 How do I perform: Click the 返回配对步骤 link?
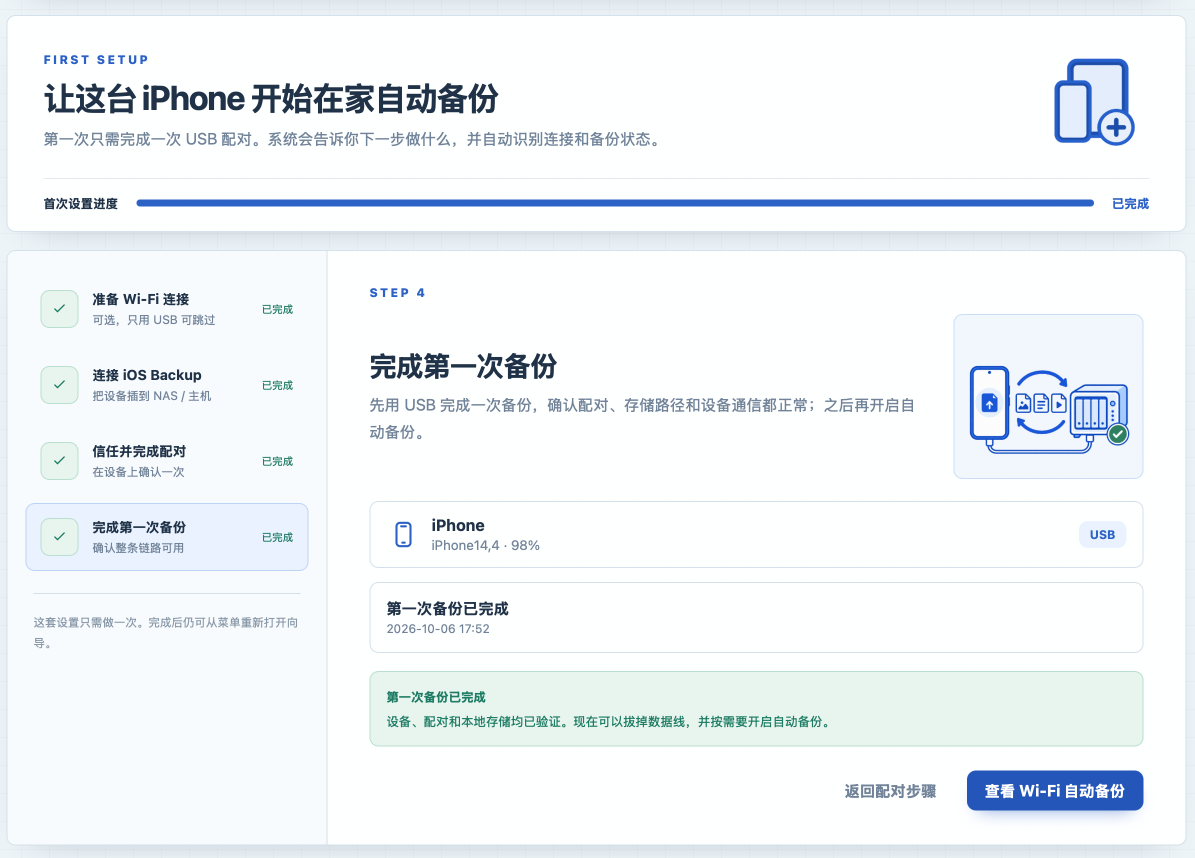point(890,791)
